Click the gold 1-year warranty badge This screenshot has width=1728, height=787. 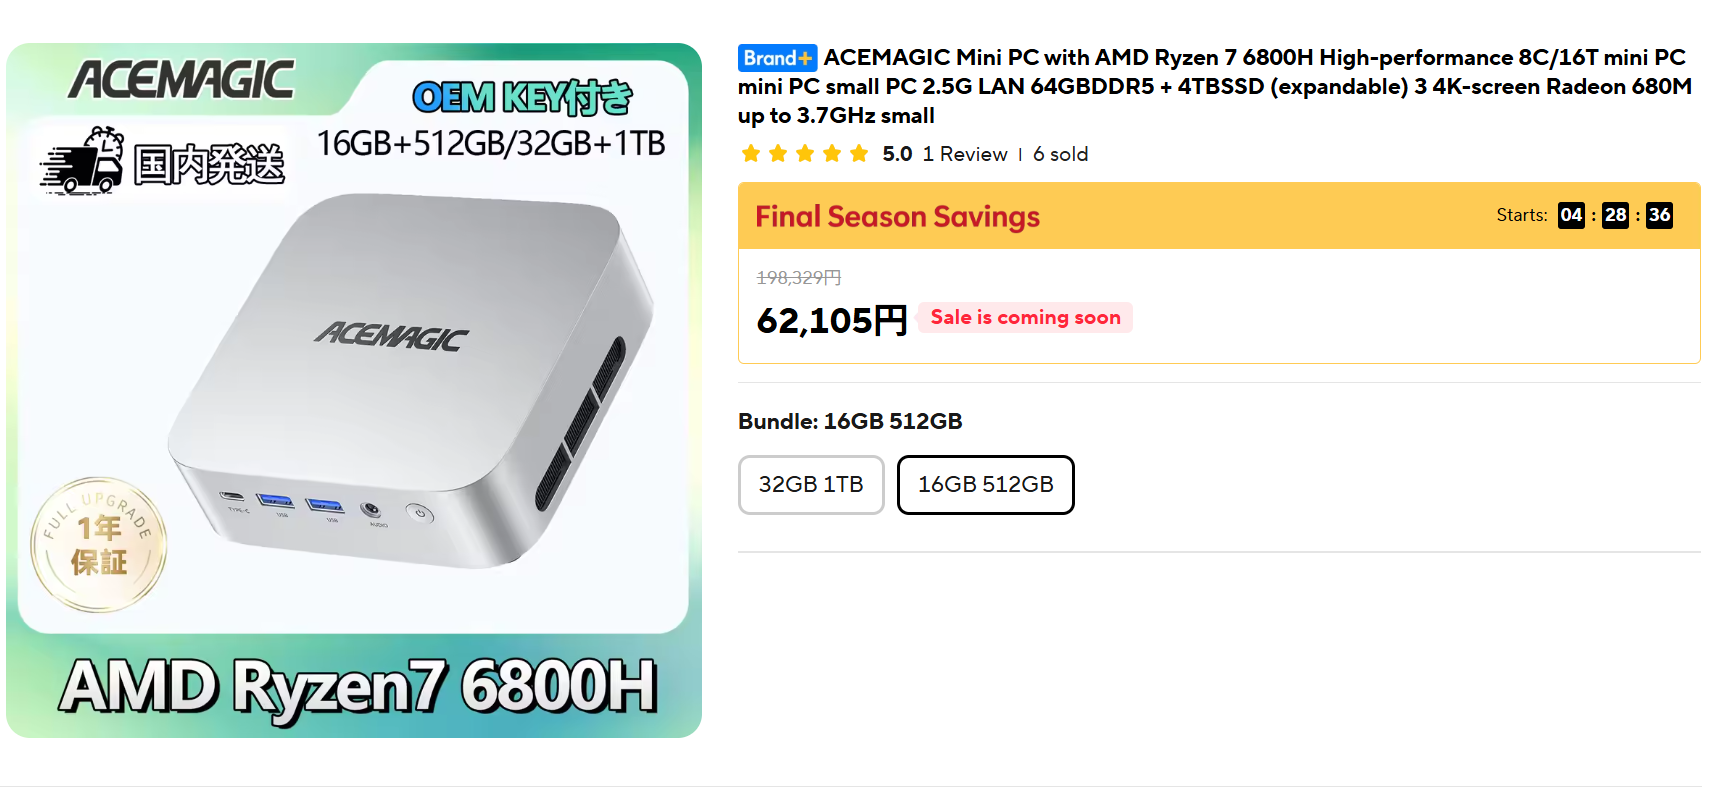point(98,545)
